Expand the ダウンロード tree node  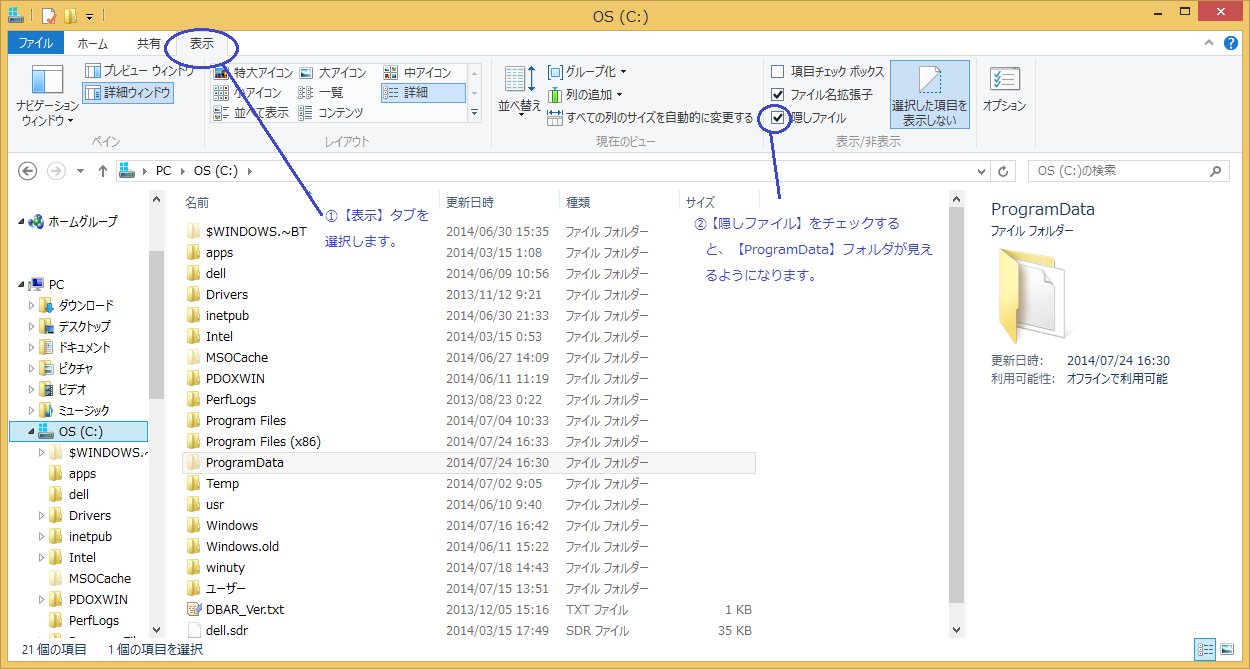pos(31,306)
